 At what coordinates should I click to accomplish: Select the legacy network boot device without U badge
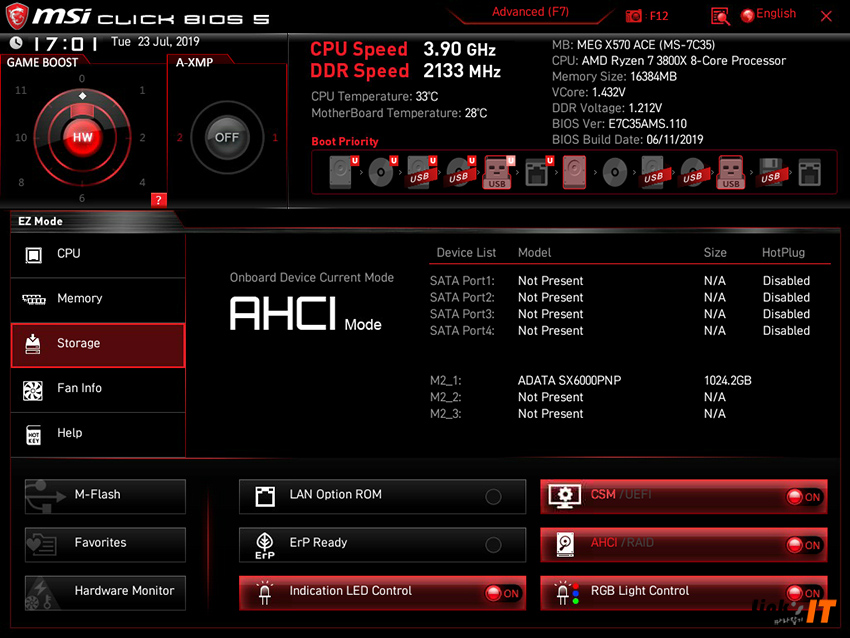tap(809, 172)
